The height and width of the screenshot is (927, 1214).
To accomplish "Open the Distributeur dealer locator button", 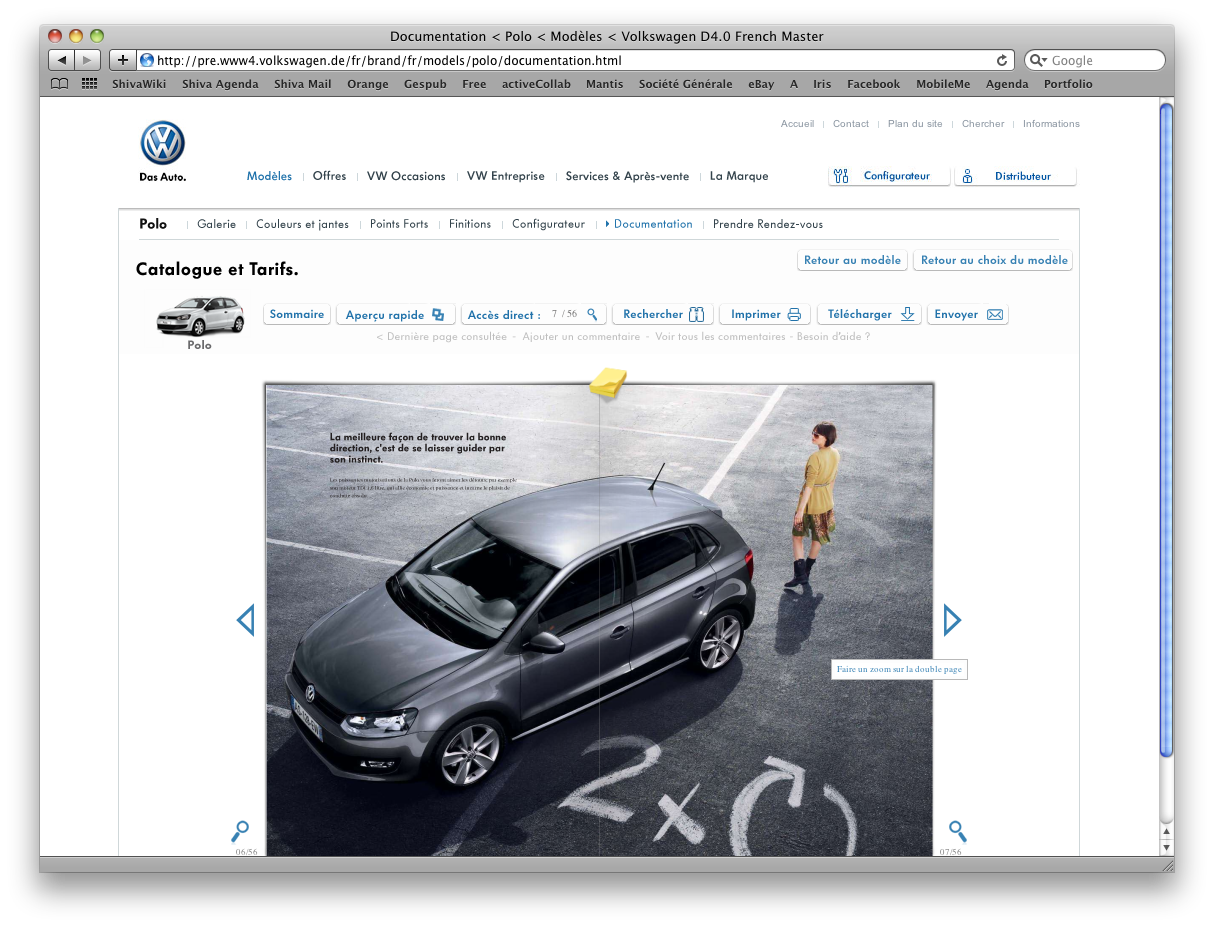I will point(1015,176).
